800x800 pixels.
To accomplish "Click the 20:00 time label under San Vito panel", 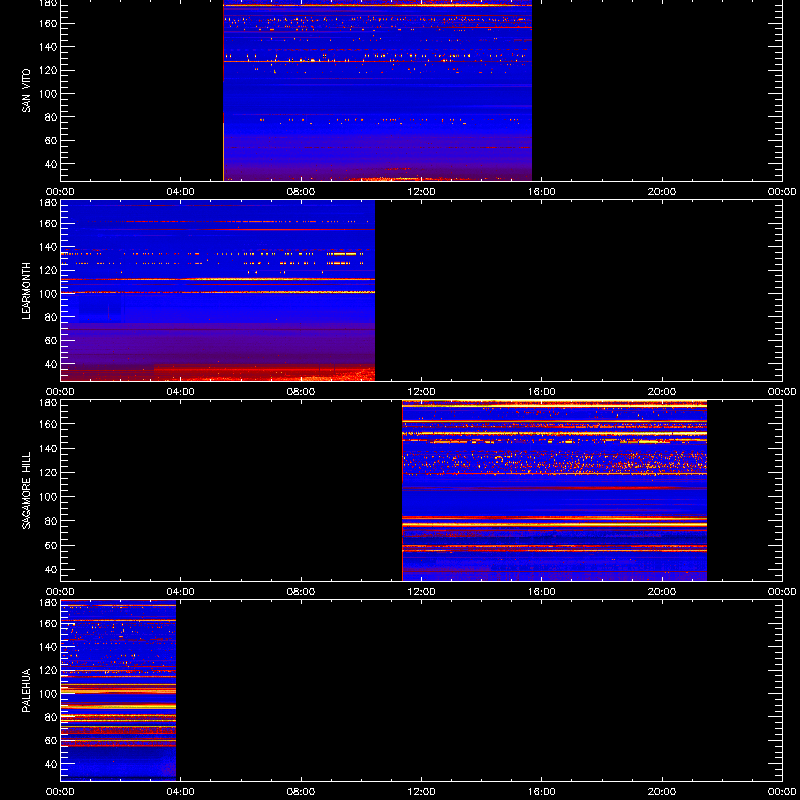I will coord(662,192).
